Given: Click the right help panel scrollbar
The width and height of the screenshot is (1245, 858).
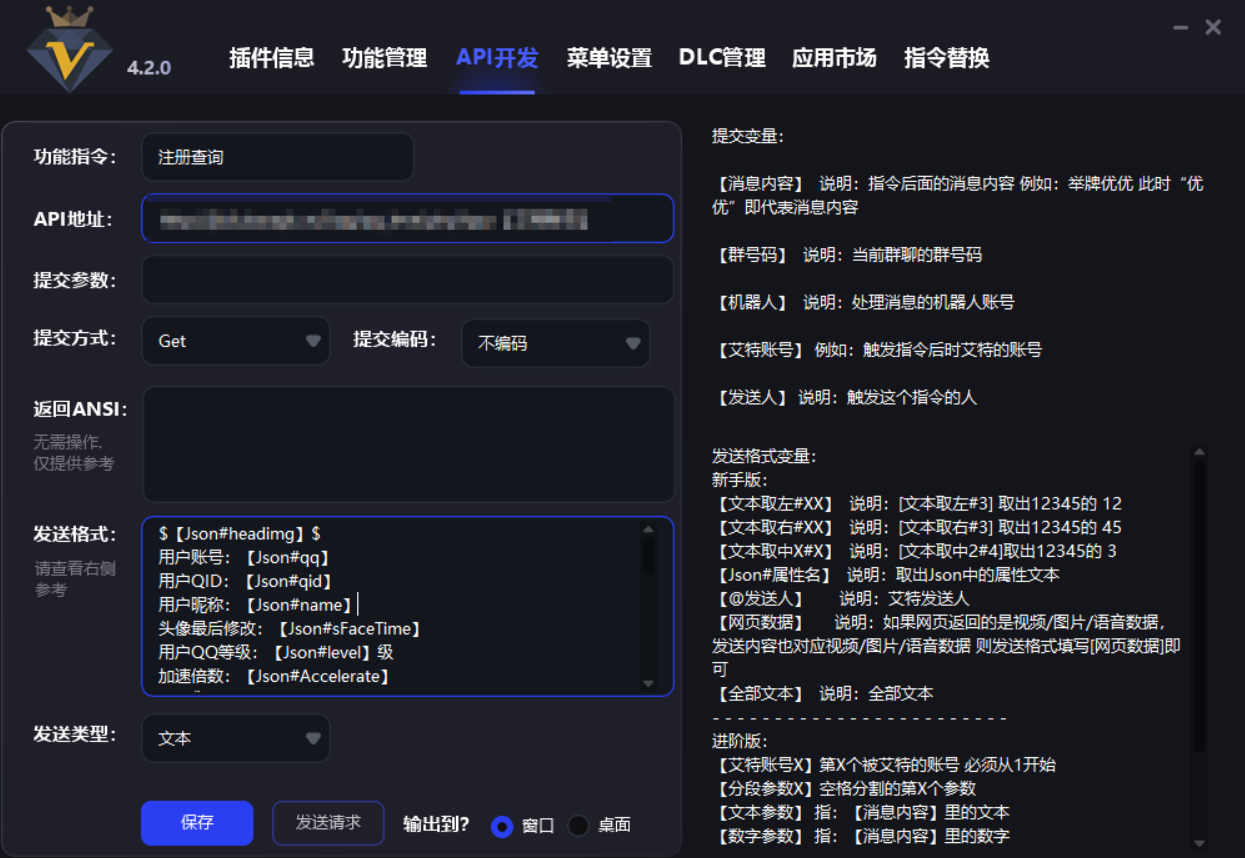Looking at the screenshot, I should click(x=1199, y=600).
